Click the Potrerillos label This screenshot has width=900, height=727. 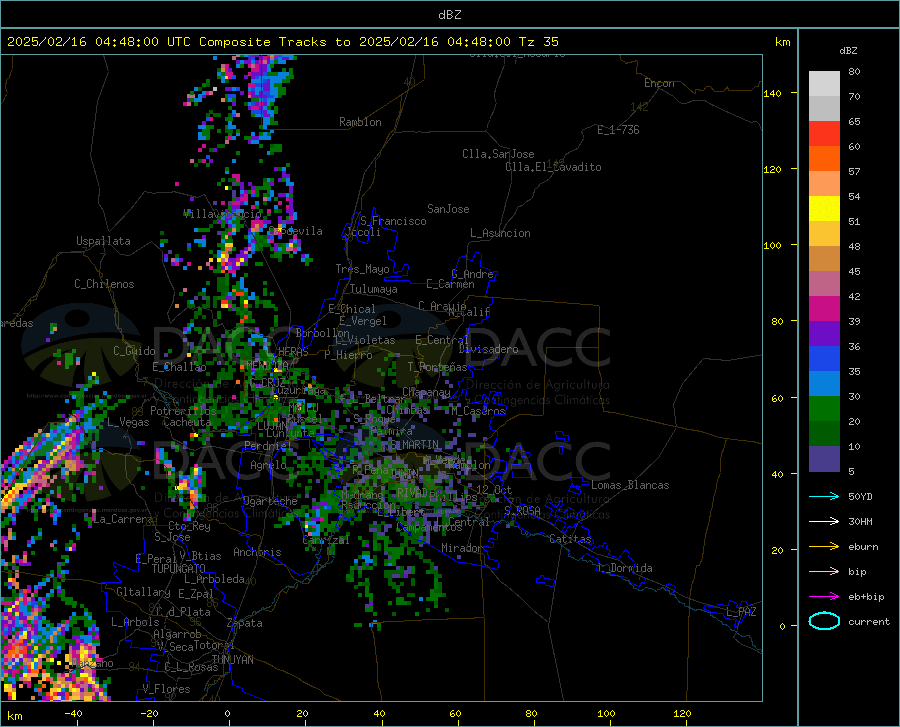point(183,411)
